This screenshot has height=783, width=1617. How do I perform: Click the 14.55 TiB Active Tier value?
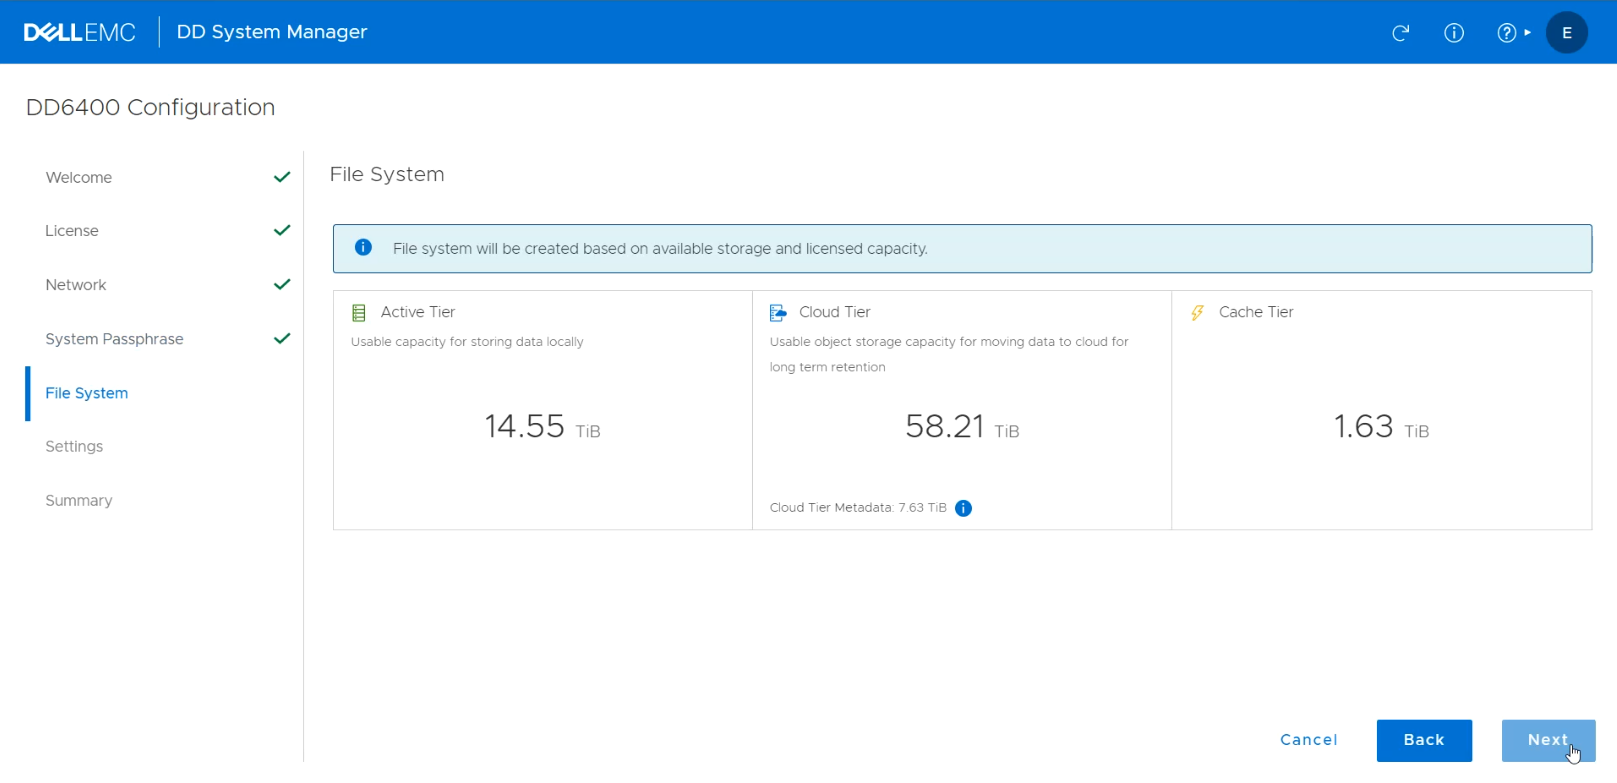click(x=543, y=427)
